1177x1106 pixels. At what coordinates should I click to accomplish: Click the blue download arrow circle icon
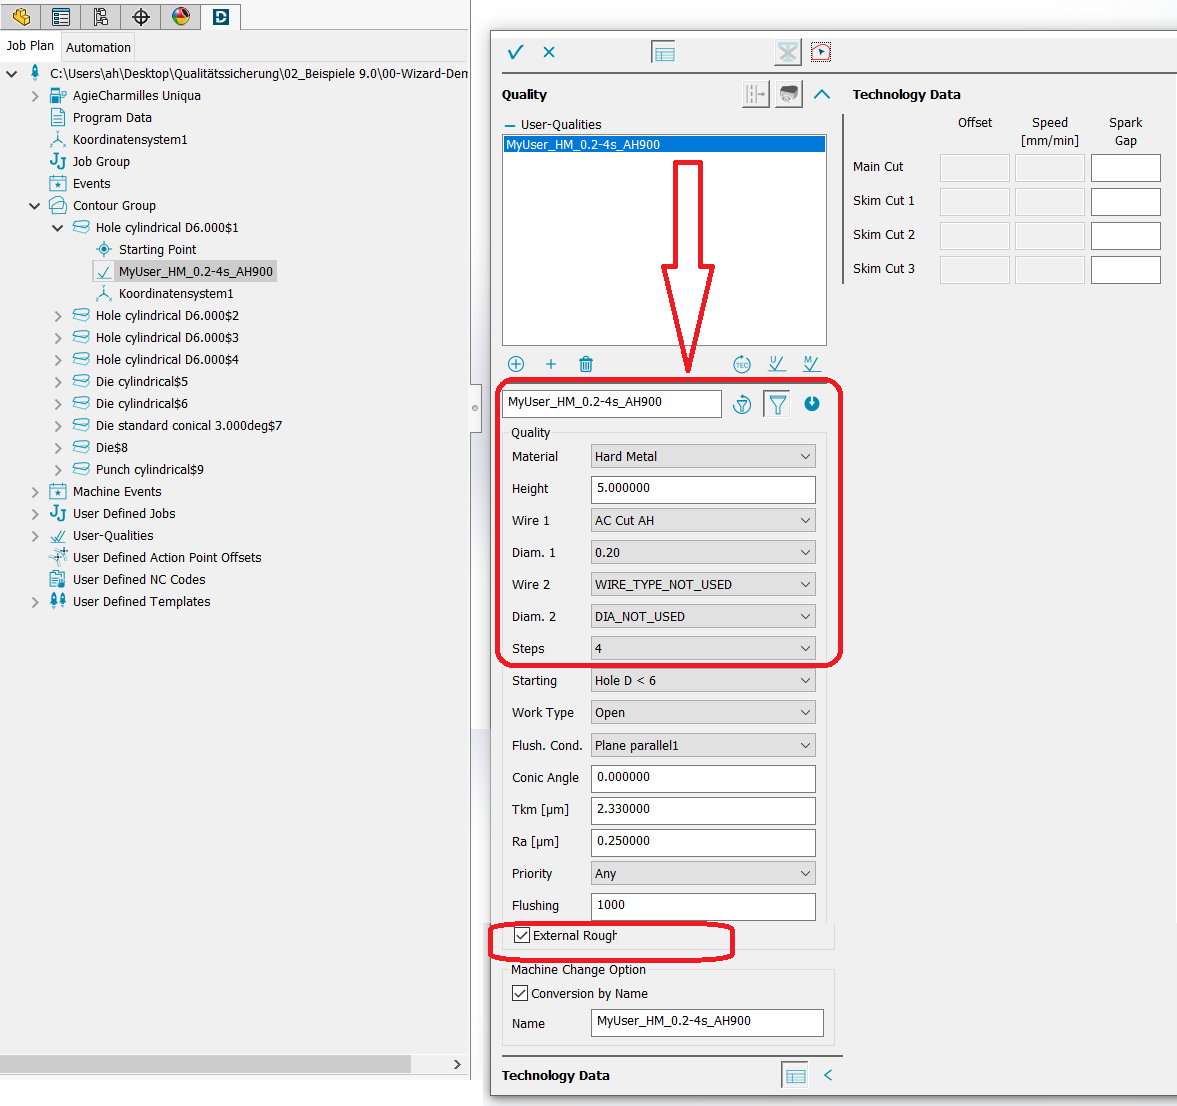click(x=812, y=404)
